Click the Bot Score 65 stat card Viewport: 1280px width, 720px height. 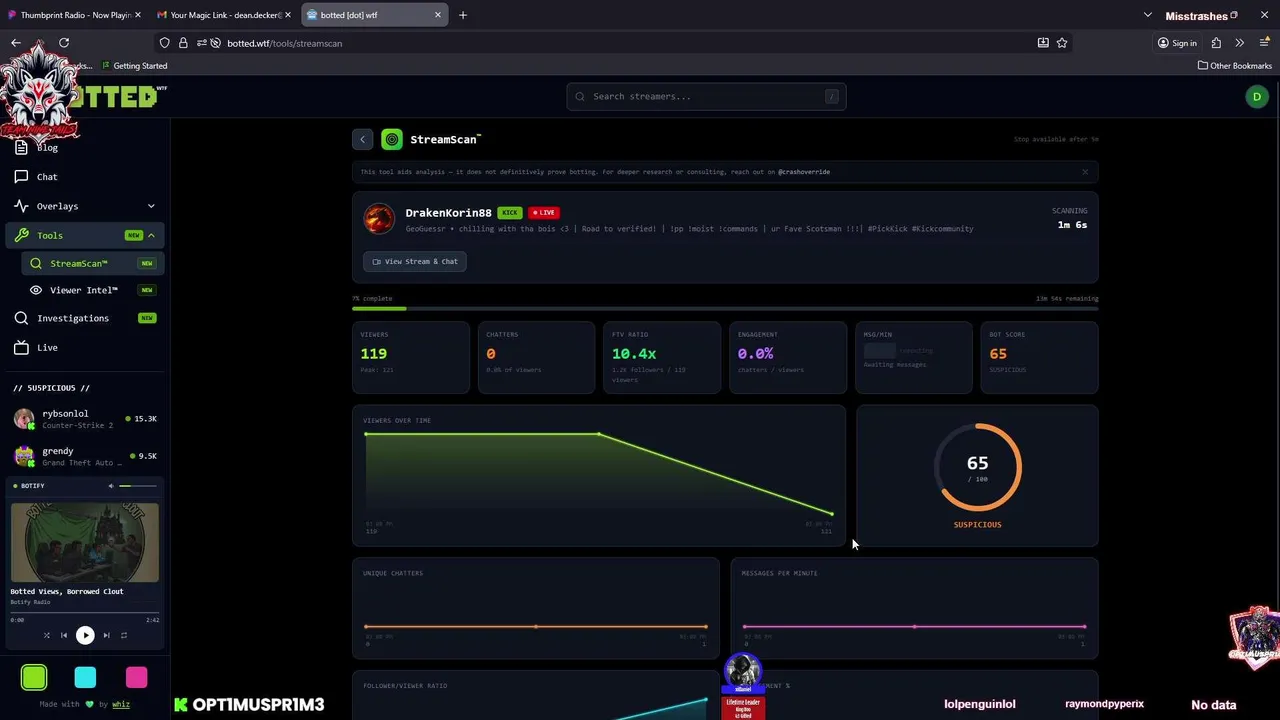coord(1039,357)
